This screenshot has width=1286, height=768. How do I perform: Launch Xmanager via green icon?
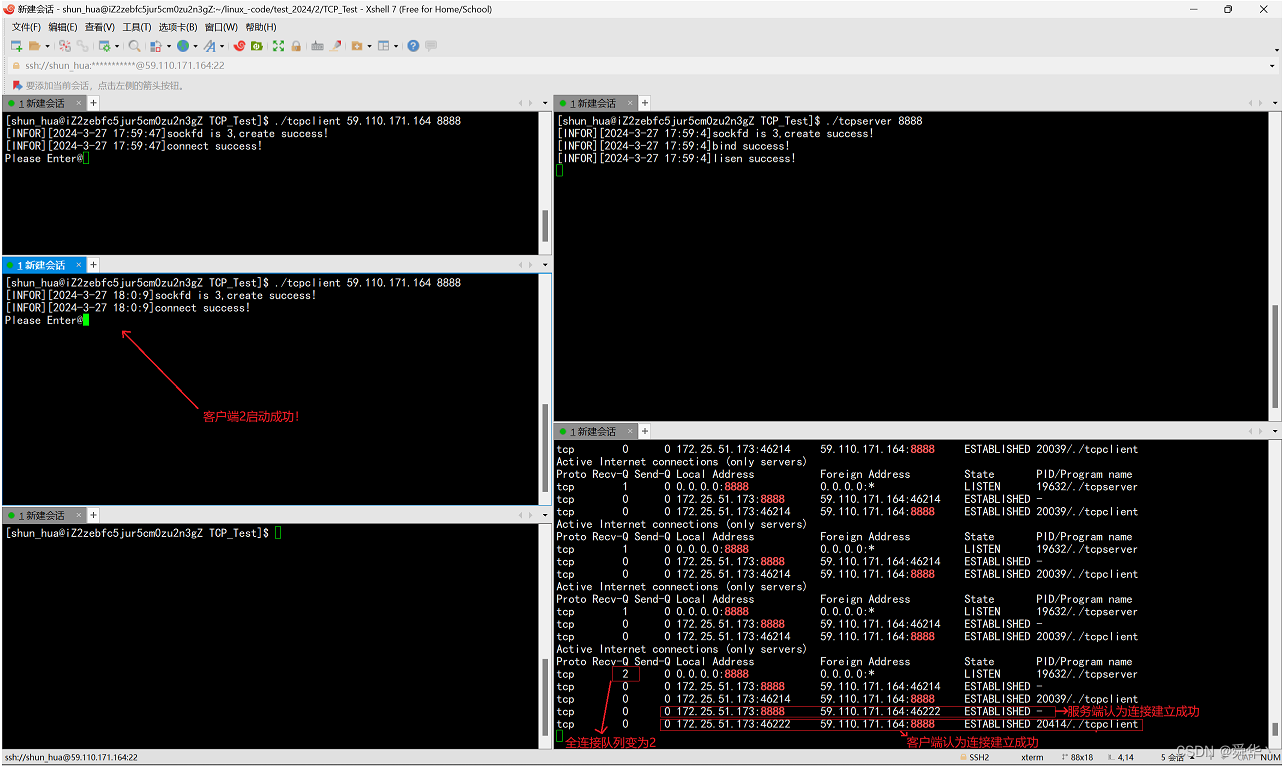click(257, 46)
